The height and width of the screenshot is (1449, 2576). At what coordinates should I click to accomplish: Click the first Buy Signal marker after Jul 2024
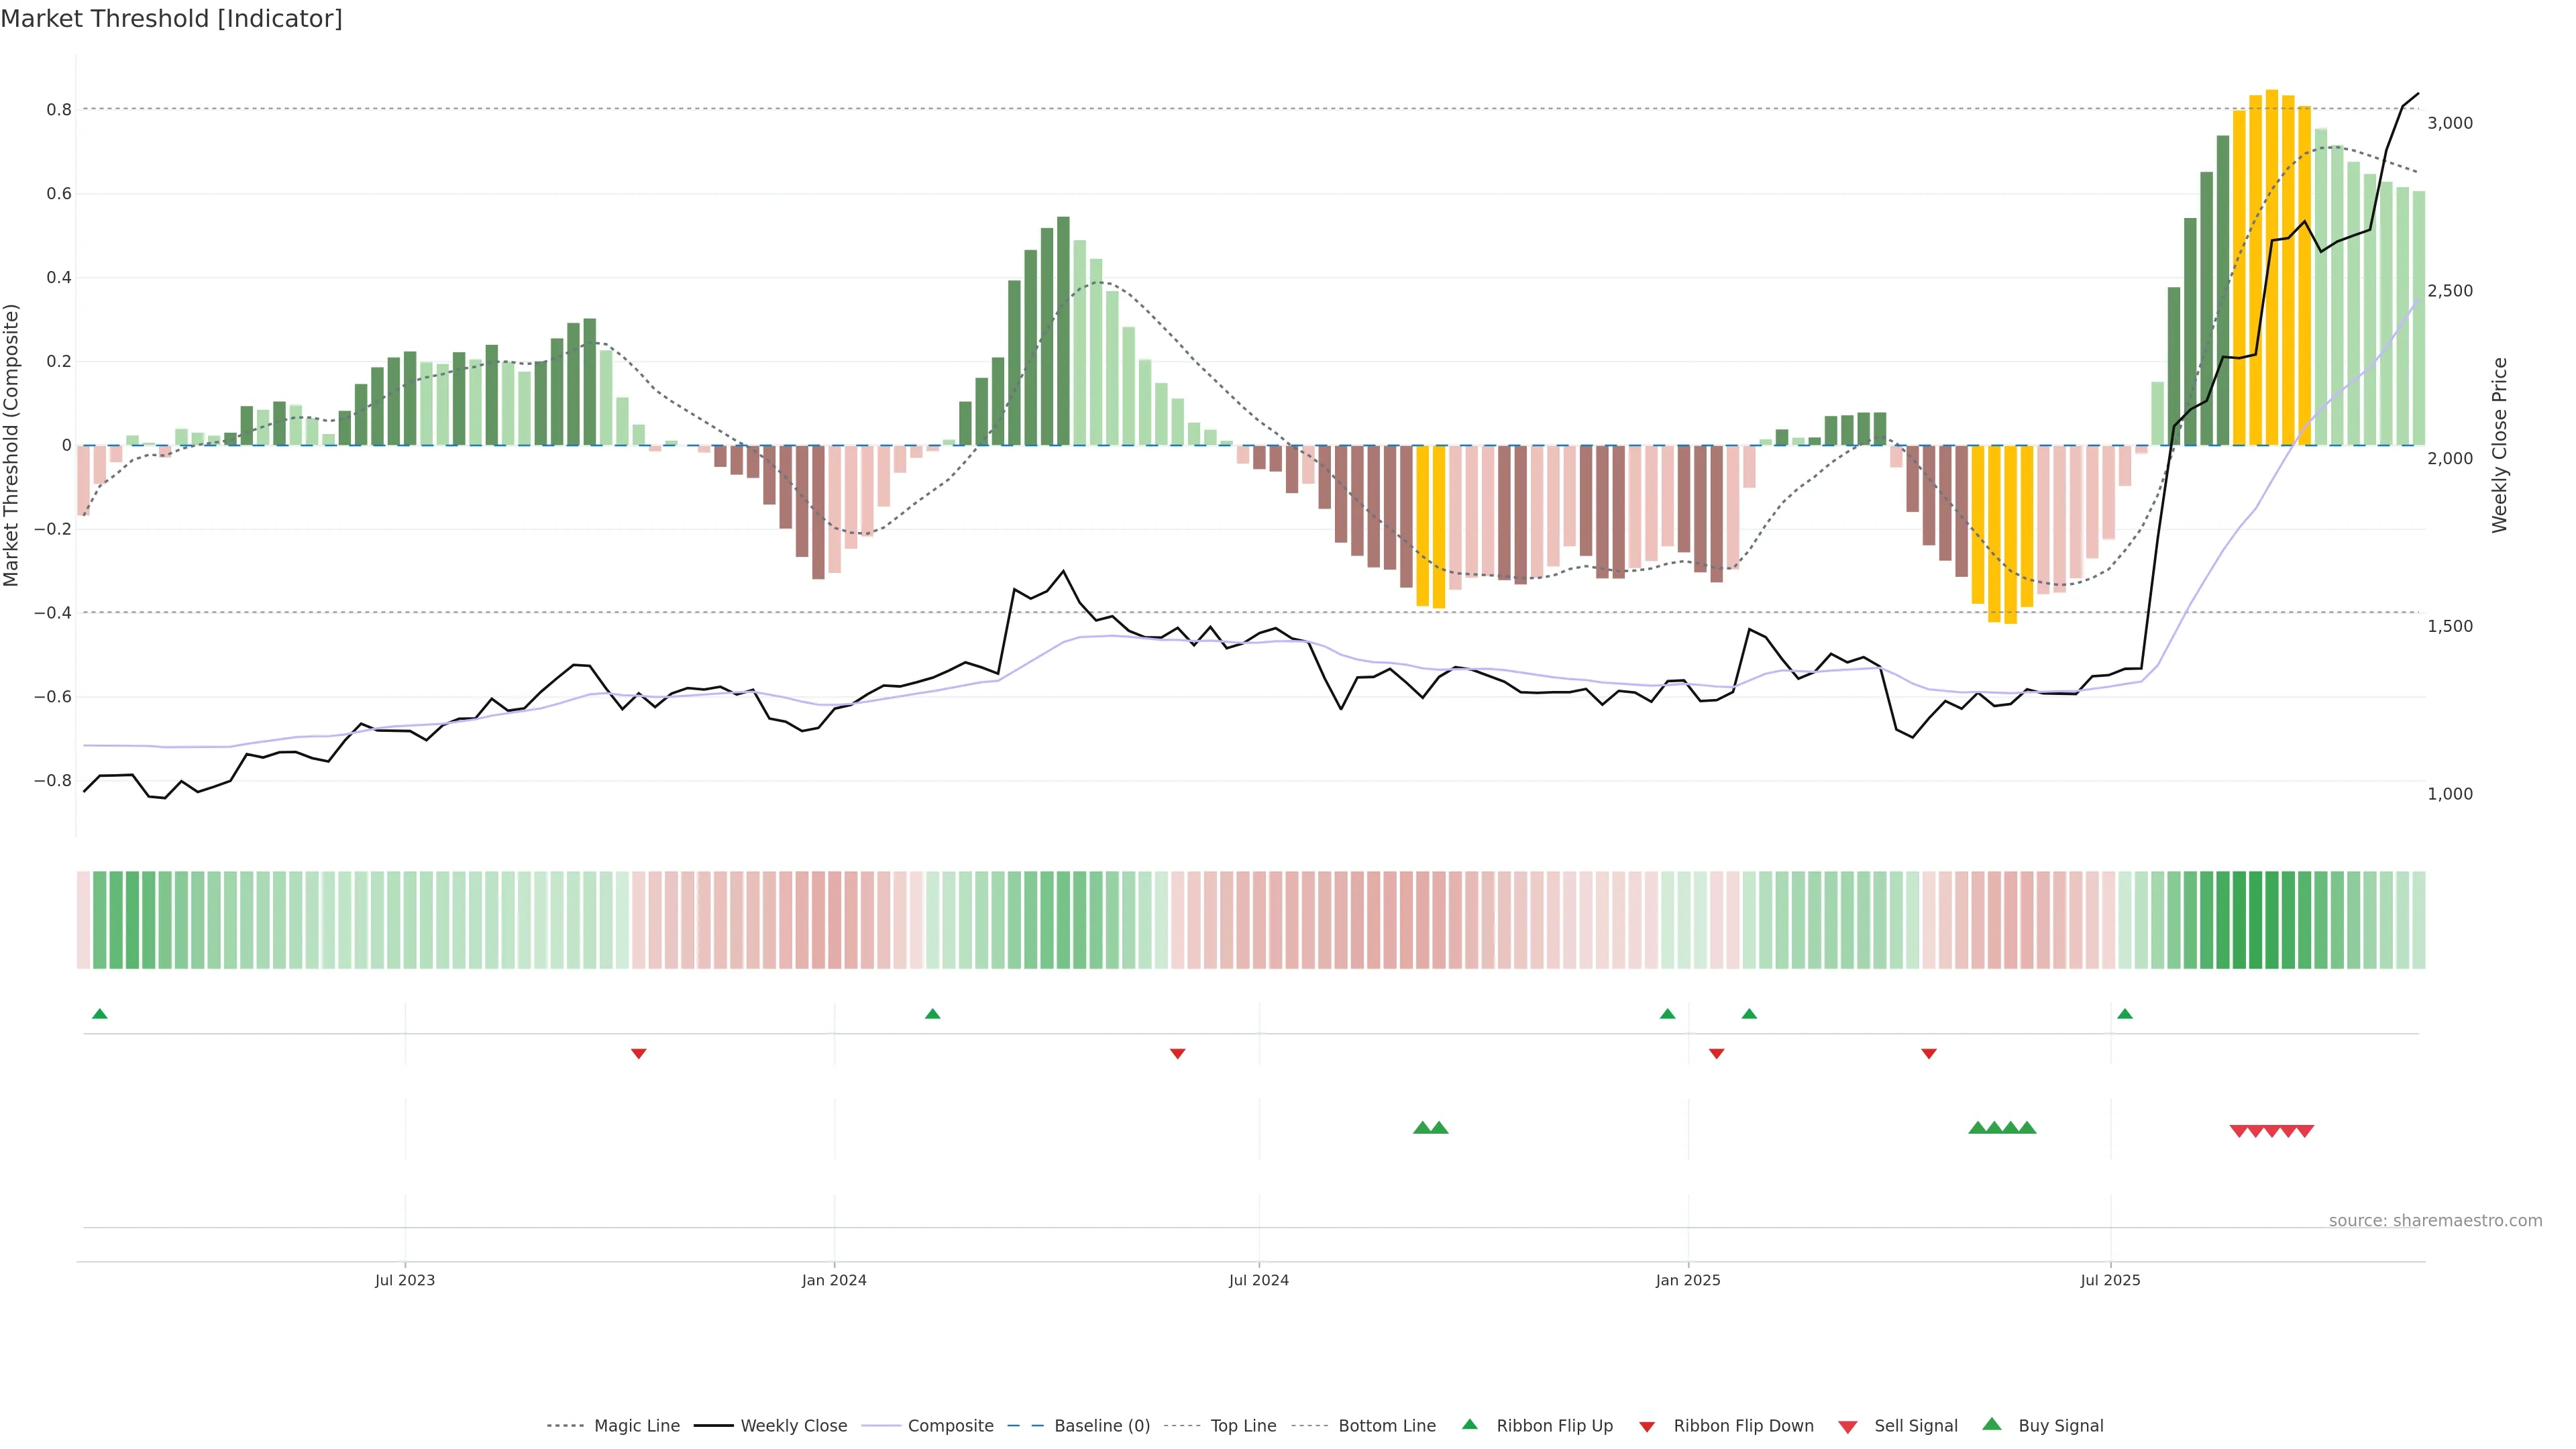[1422, 1128]
